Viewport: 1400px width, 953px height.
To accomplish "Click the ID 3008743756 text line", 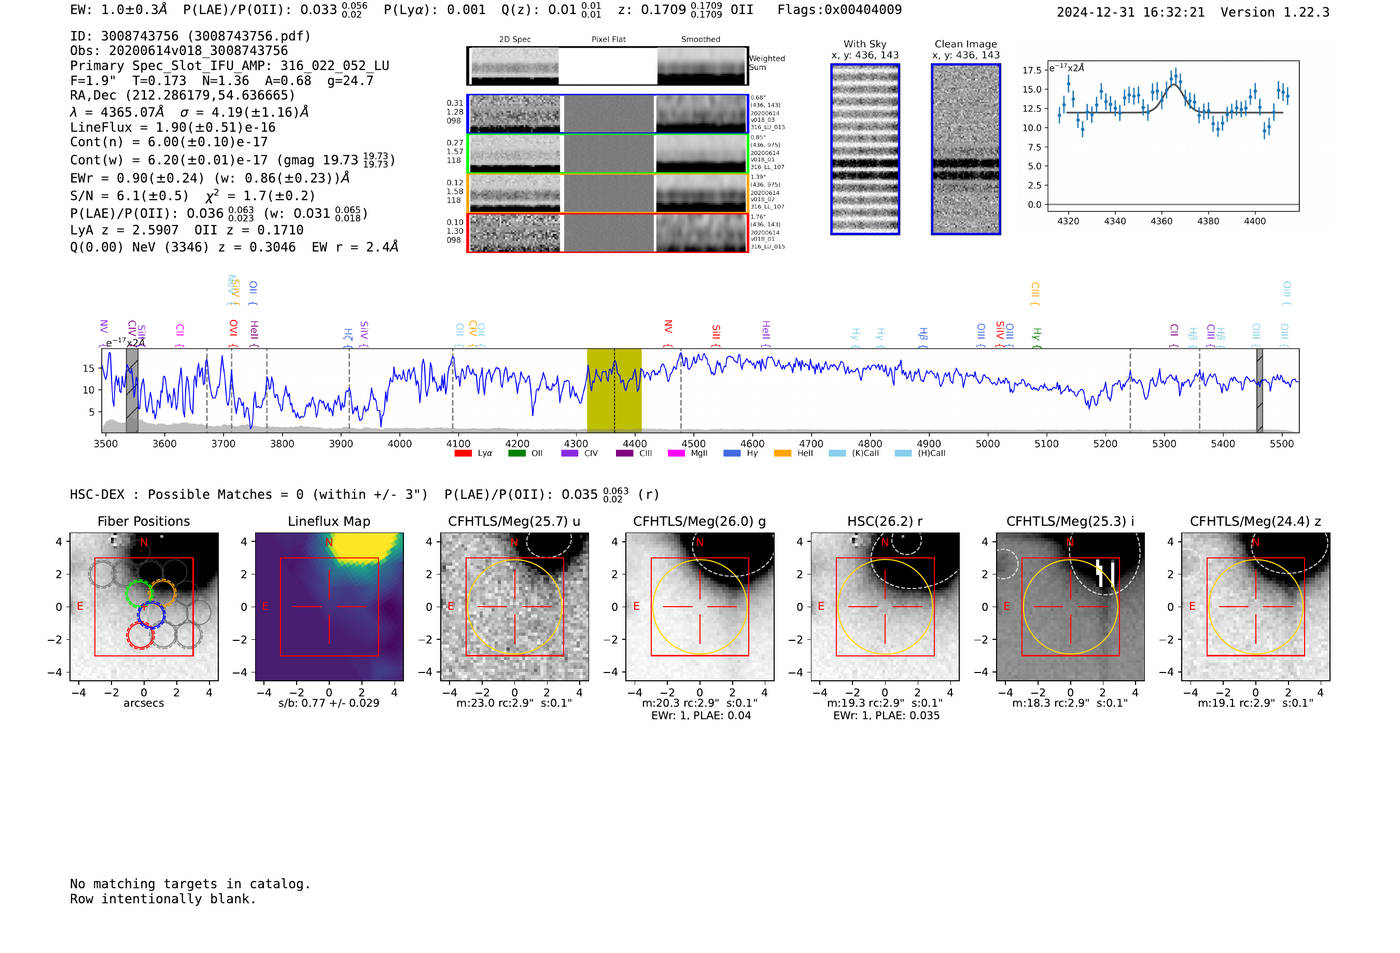I will (190, 36).
